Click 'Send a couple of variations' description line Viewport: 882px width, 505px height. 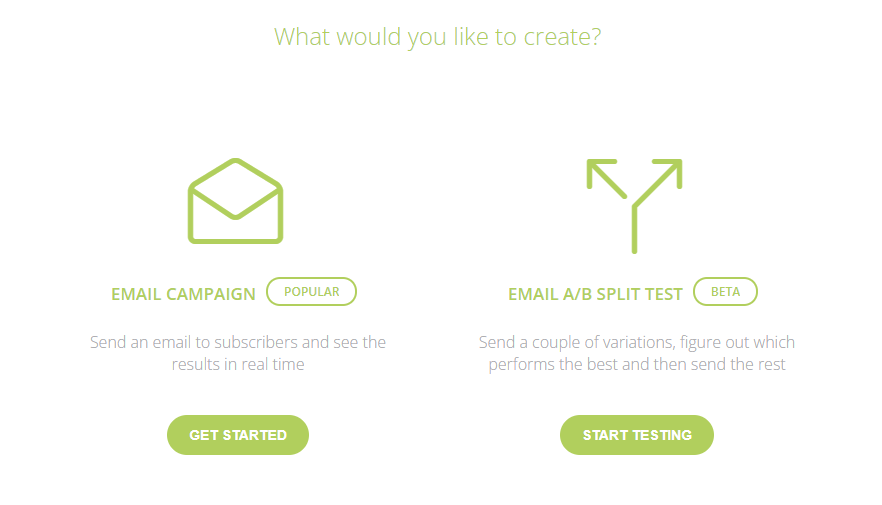click(x=637, y=342)
